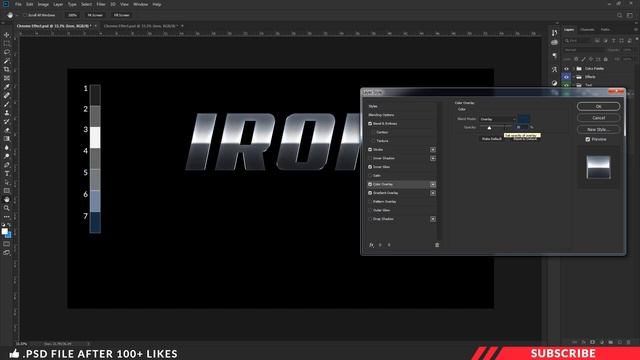Select the Crop tool
The height and width of the screenshot is (360, 640).
tap(7, 69)
